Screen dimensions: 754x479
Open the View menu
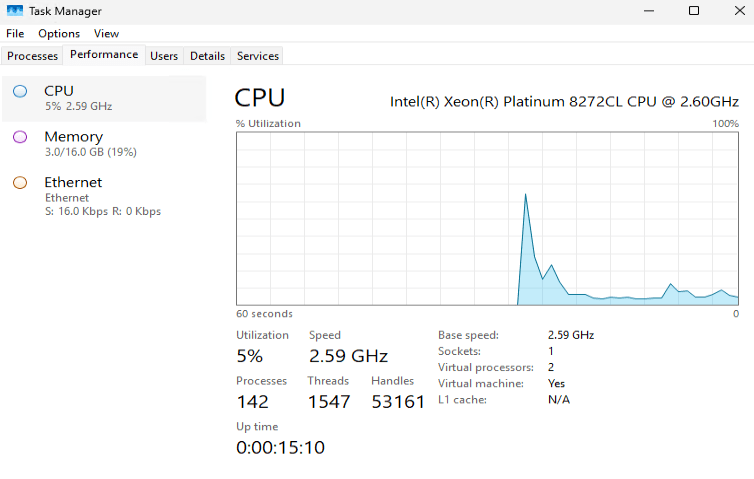(106, 33)
